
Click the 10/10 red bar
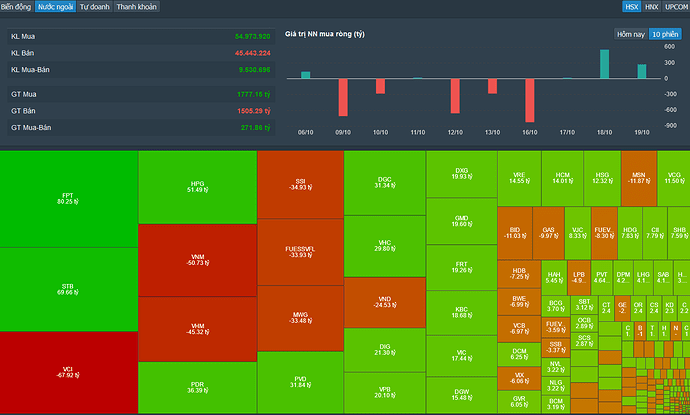[x=380, y=86]
